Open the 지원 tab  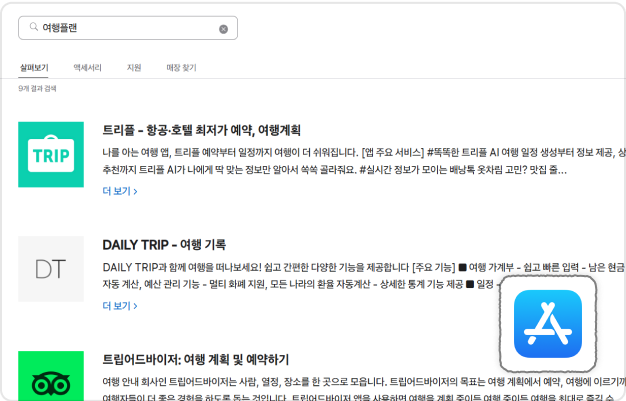[x=134, y=67]
